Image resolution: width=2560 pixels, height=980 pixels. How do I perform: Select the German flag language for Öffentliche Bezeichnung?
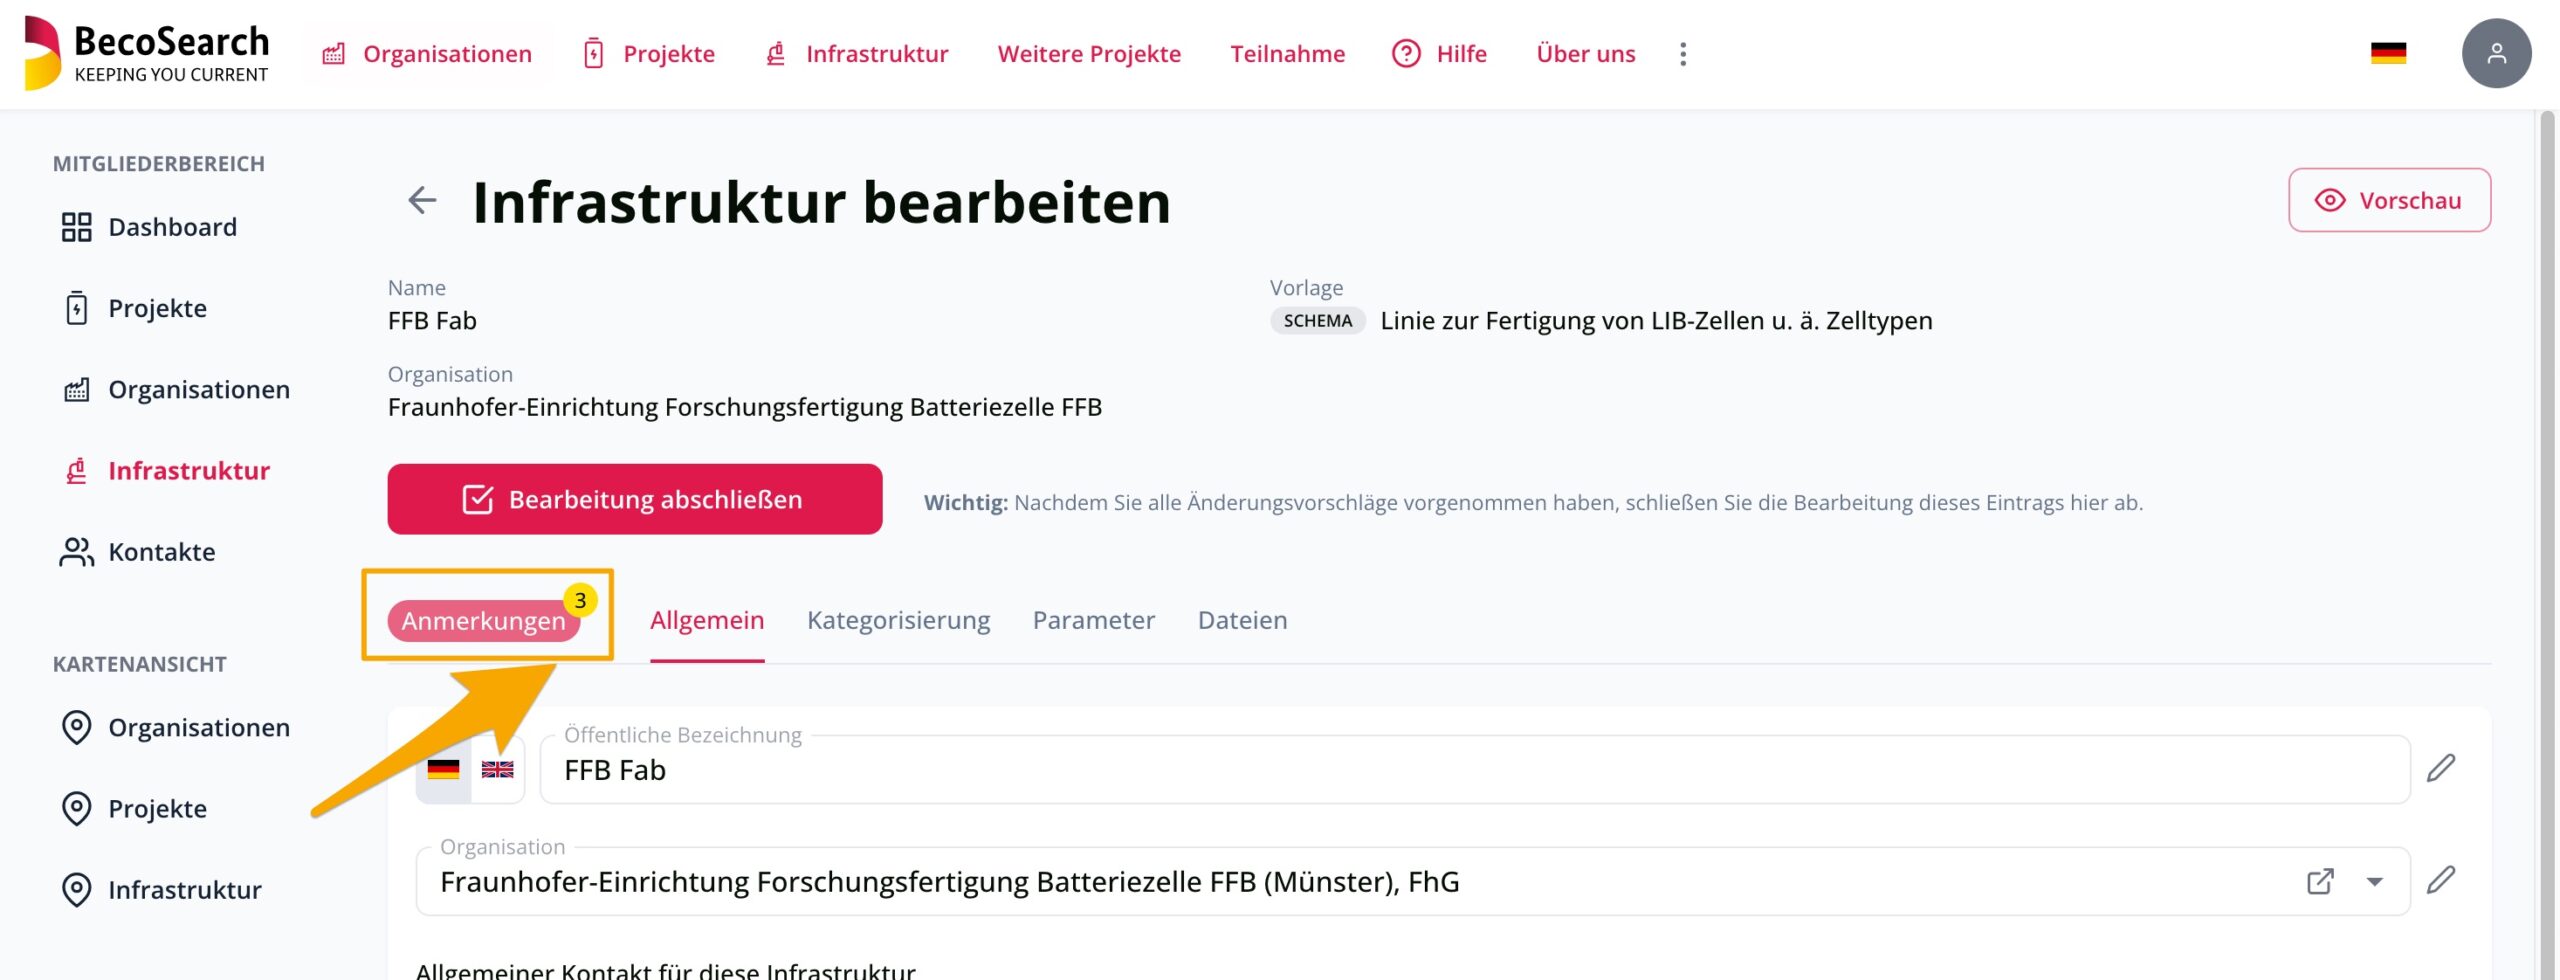point(443,769)
